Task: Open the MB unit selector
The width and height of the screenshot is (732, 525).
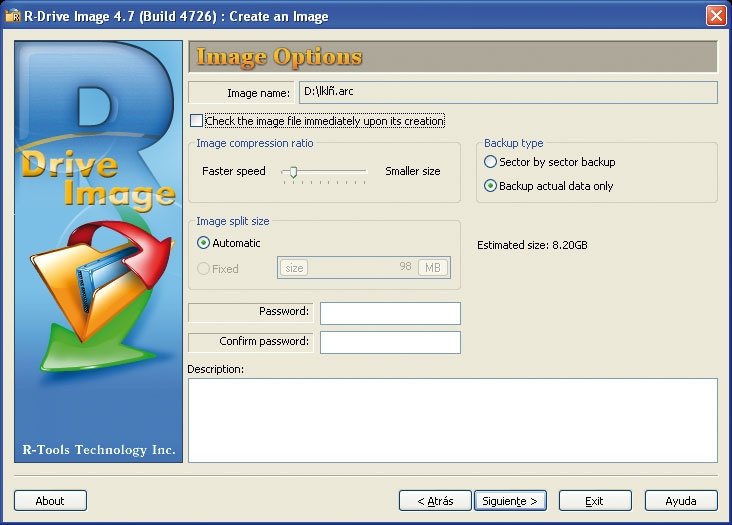Action: pos(432,267)
